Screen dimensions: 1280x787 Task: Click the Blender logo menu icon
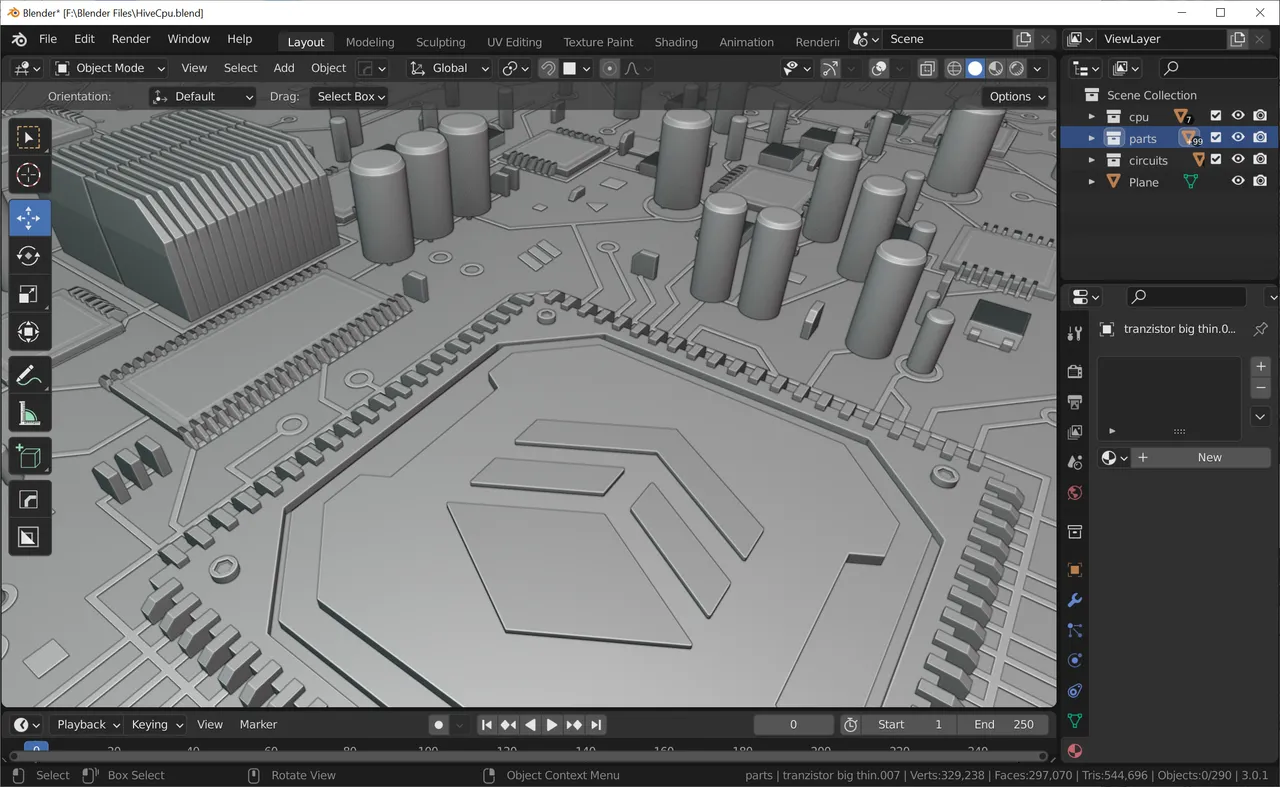(19, 39)
